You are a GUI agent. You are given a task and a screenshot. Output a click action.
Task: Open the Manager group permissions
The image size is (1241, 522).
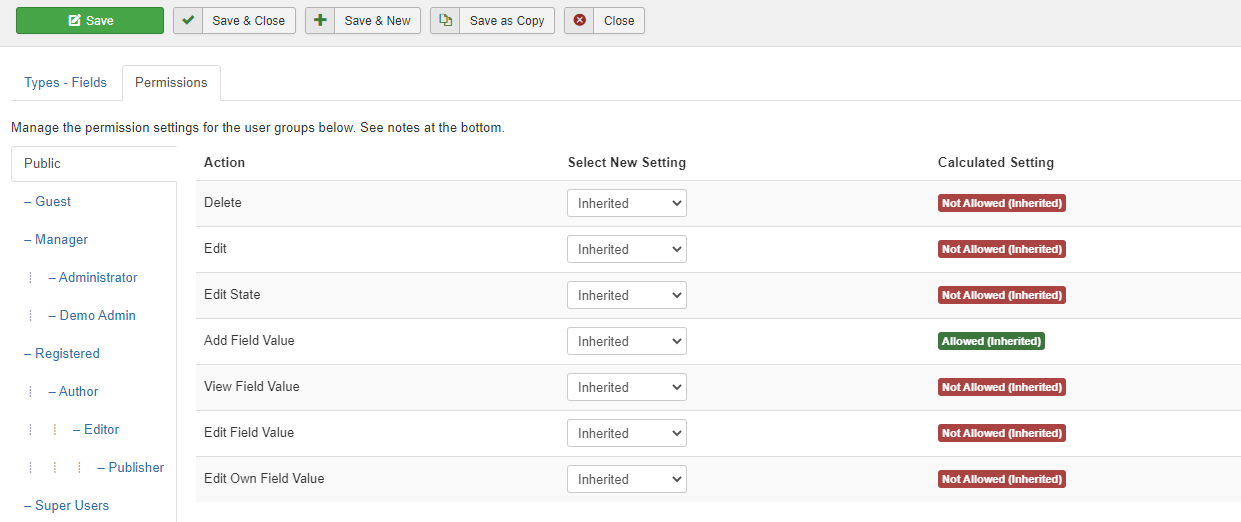(61, 240)
